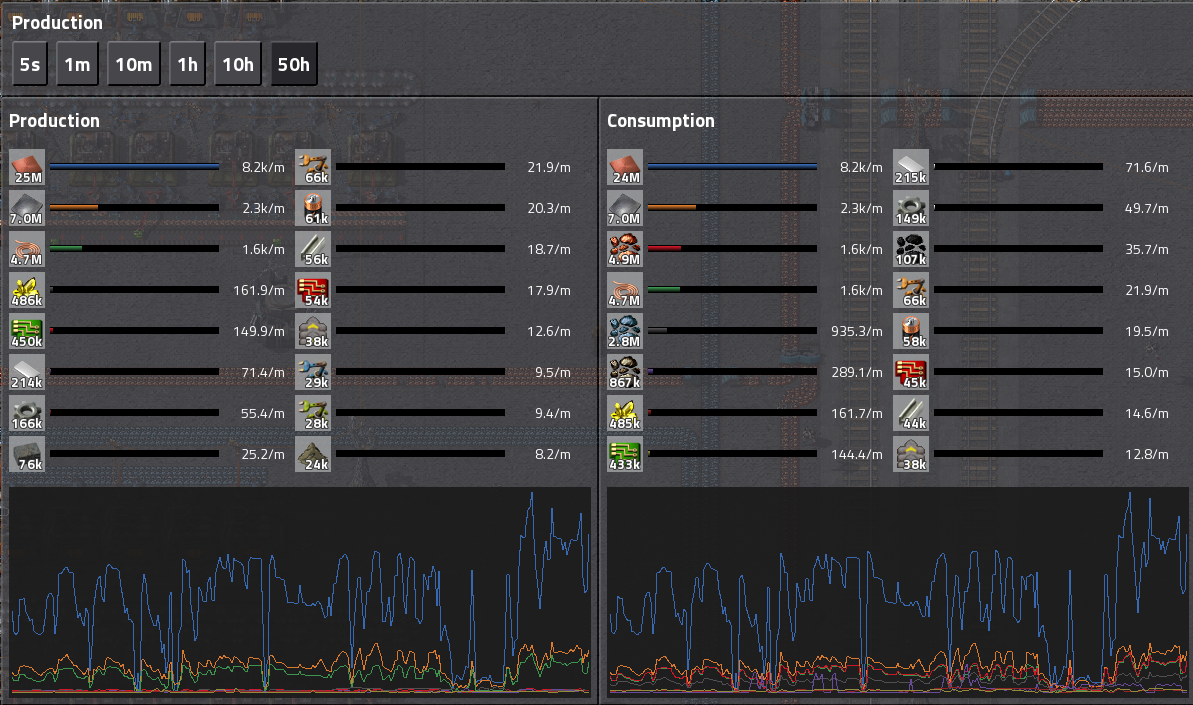
Task: Select copper cable 4.7M icon in Consumption
Action: 625,291
